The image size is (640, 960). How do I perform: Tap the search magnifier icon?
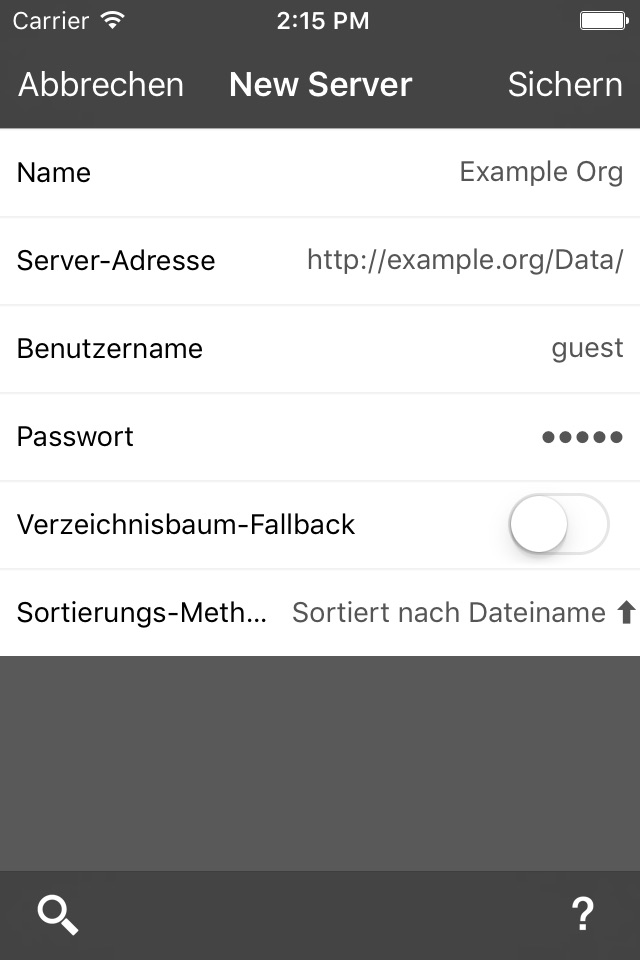click(58, 915)
